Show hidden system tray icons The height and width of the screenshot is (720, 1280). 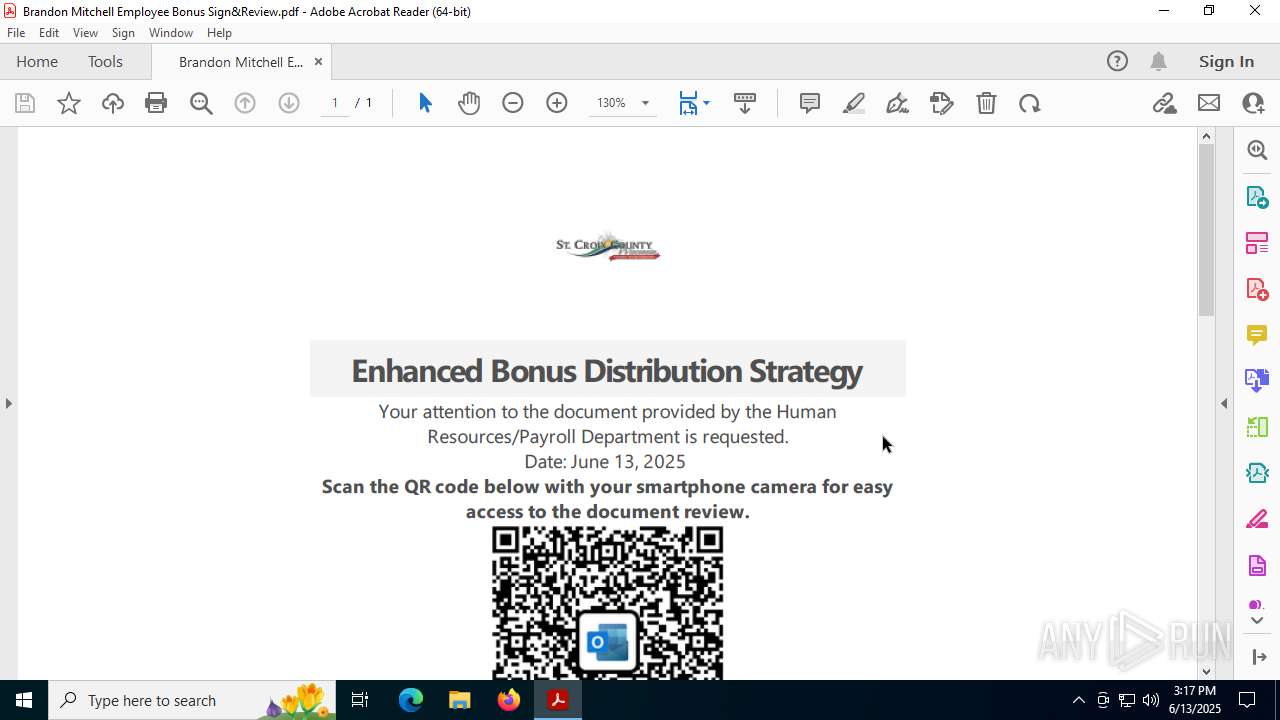click(x=1078, y=700)
